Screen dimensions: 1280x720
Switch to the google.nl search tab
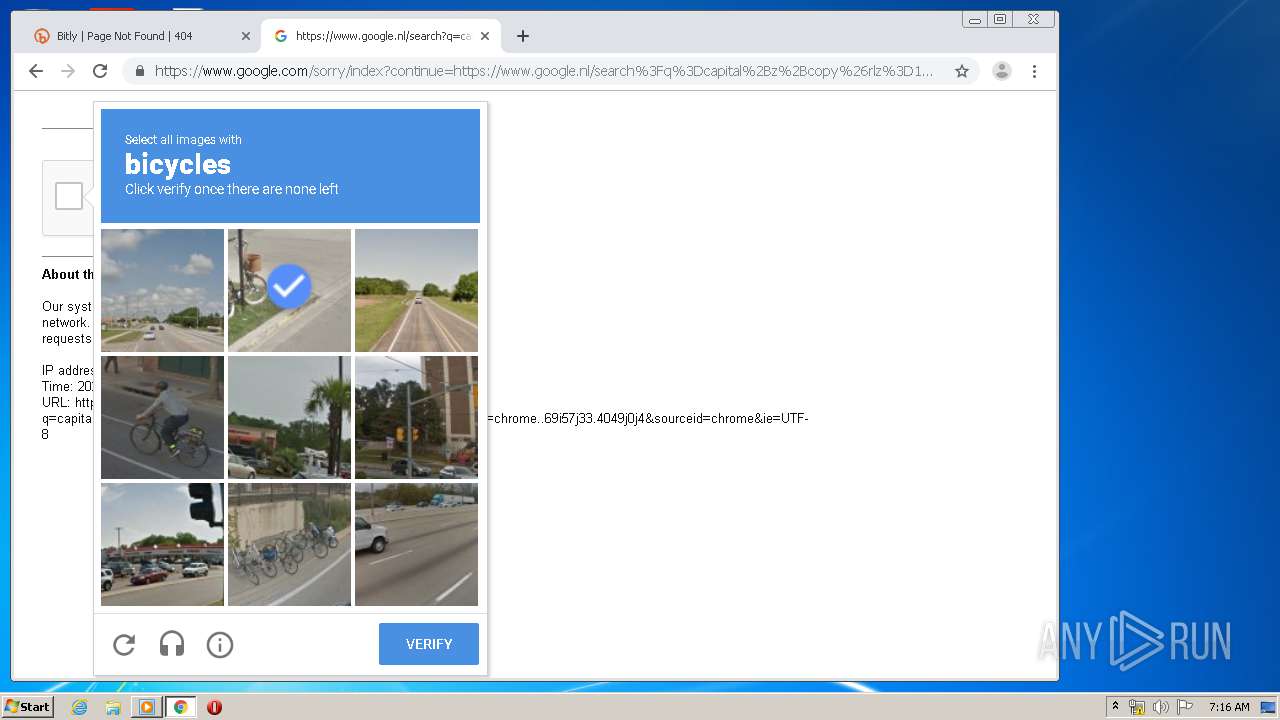point(382,36)
